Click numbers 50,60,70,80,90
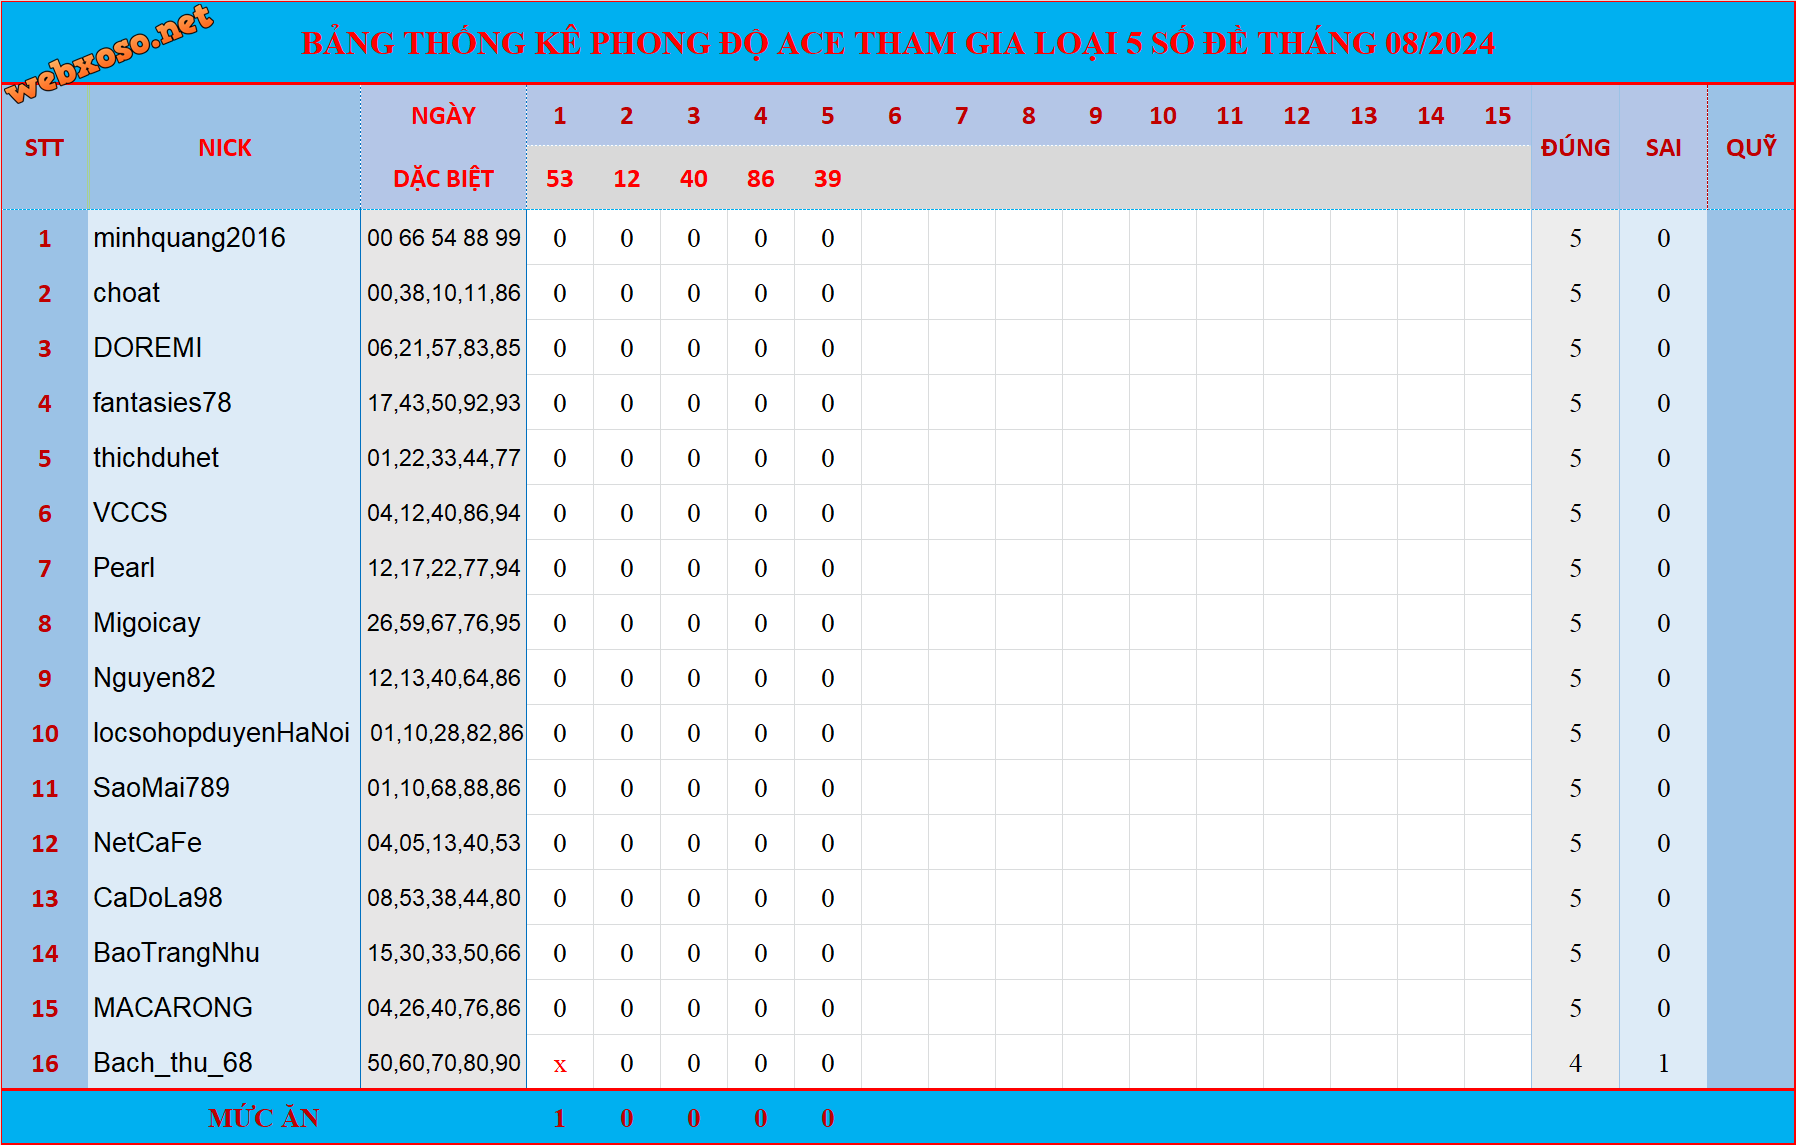 [x=444, y=1063]
